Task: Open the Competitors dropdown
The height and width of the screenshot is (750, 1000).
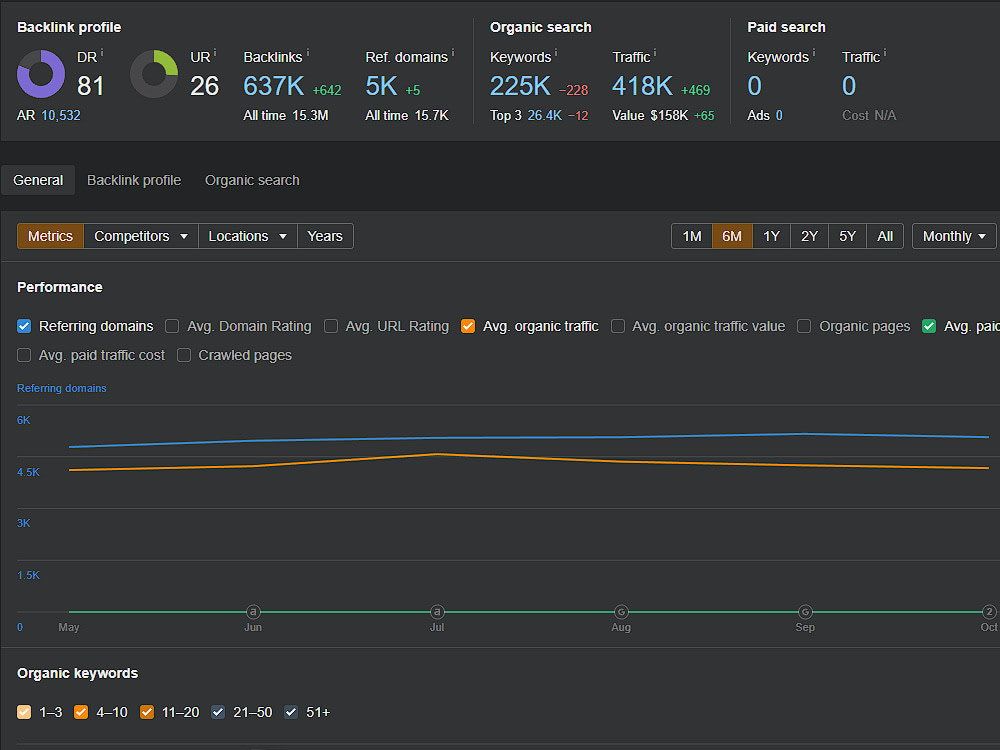Action: click(141, 236)
